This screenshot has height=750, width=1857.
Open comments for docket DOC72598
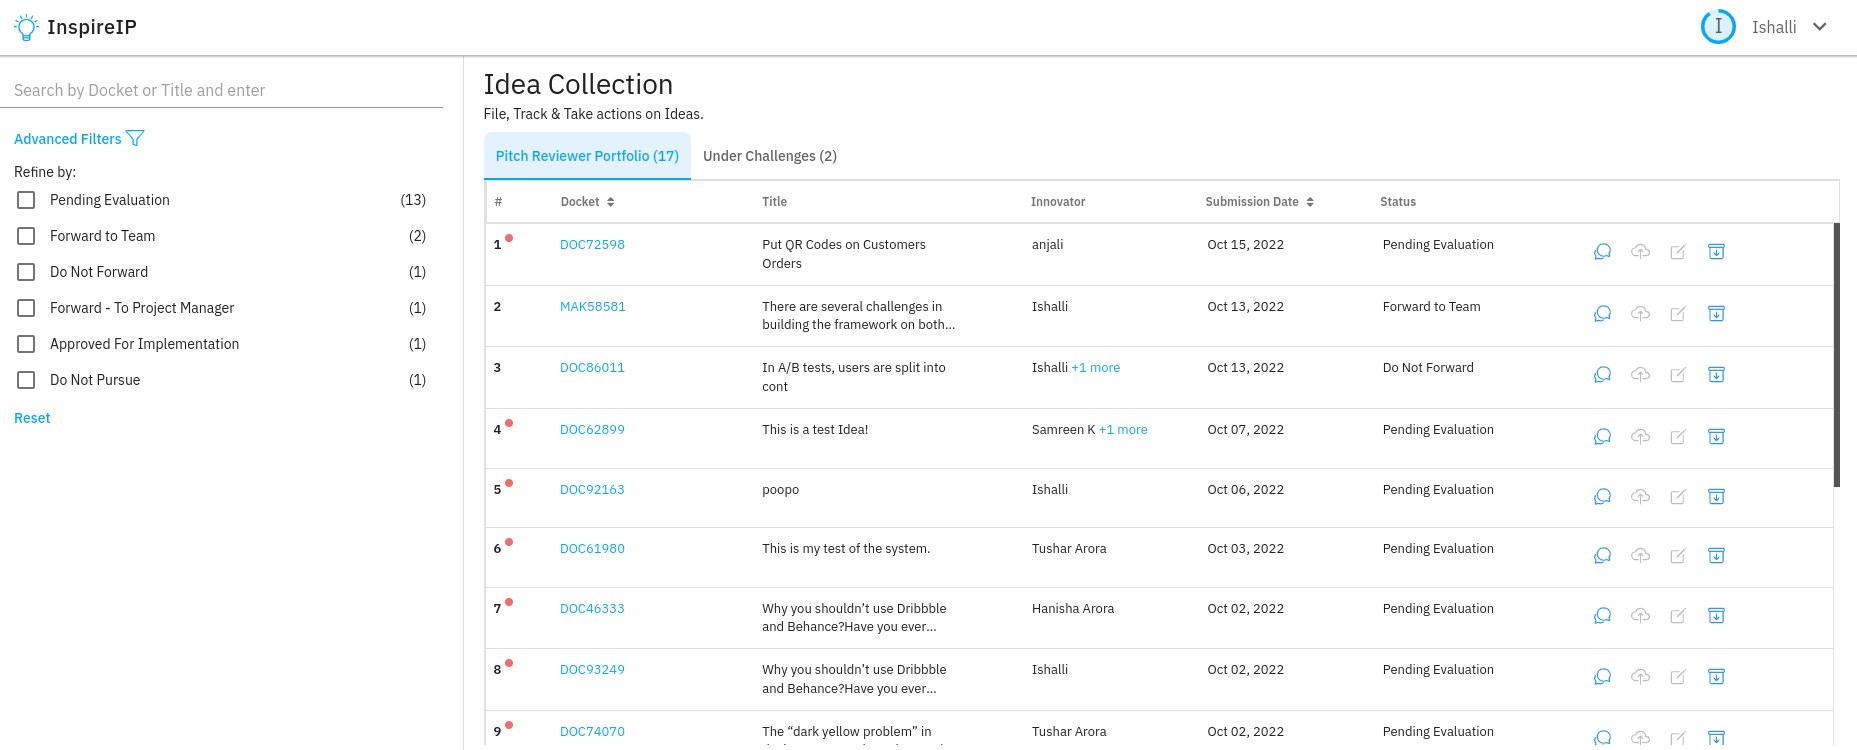point(1602,252)
